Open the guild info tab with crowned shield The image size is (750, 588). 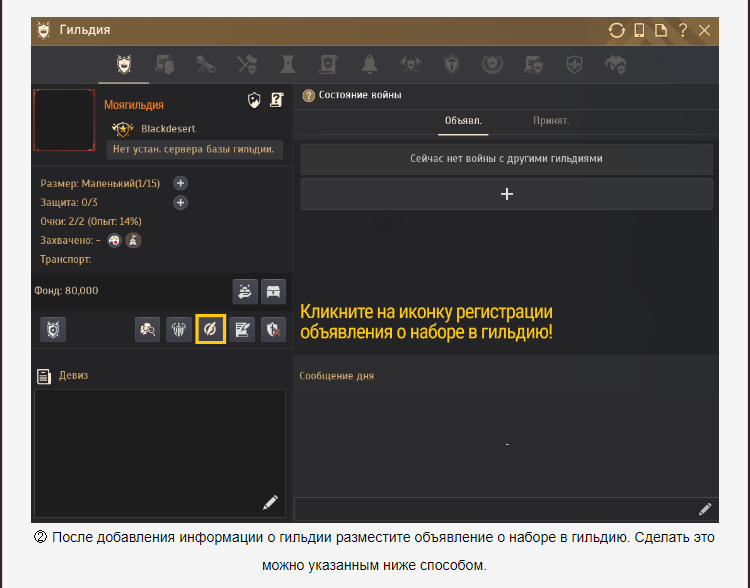pyautogui.click(x=124, y=65)
